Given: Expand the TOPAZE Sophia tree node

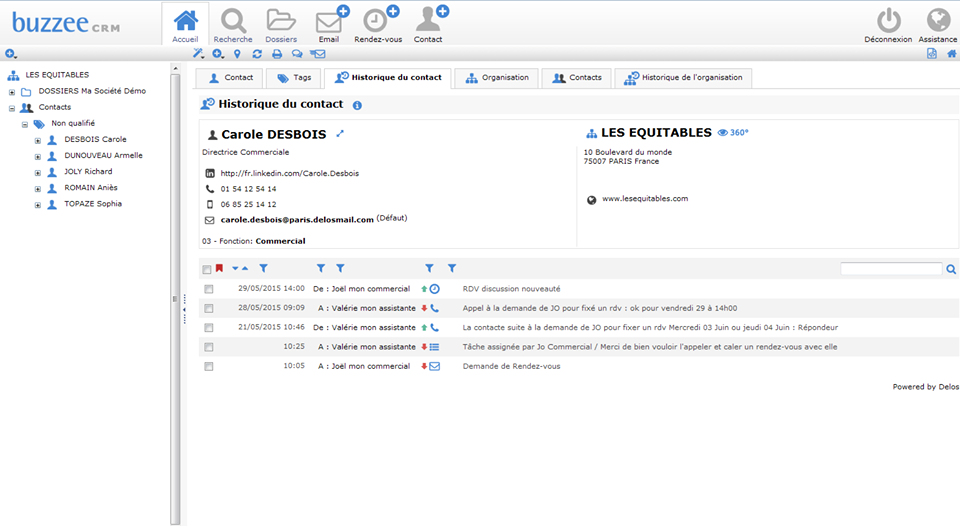Looking at the screenshot, I should (x=37, y=205).
